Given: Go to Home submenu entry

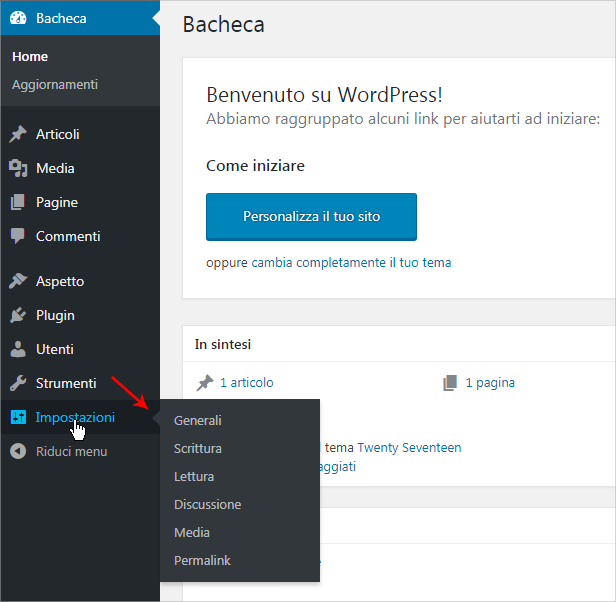Looking at the screenshot, I should click(30, 57).
